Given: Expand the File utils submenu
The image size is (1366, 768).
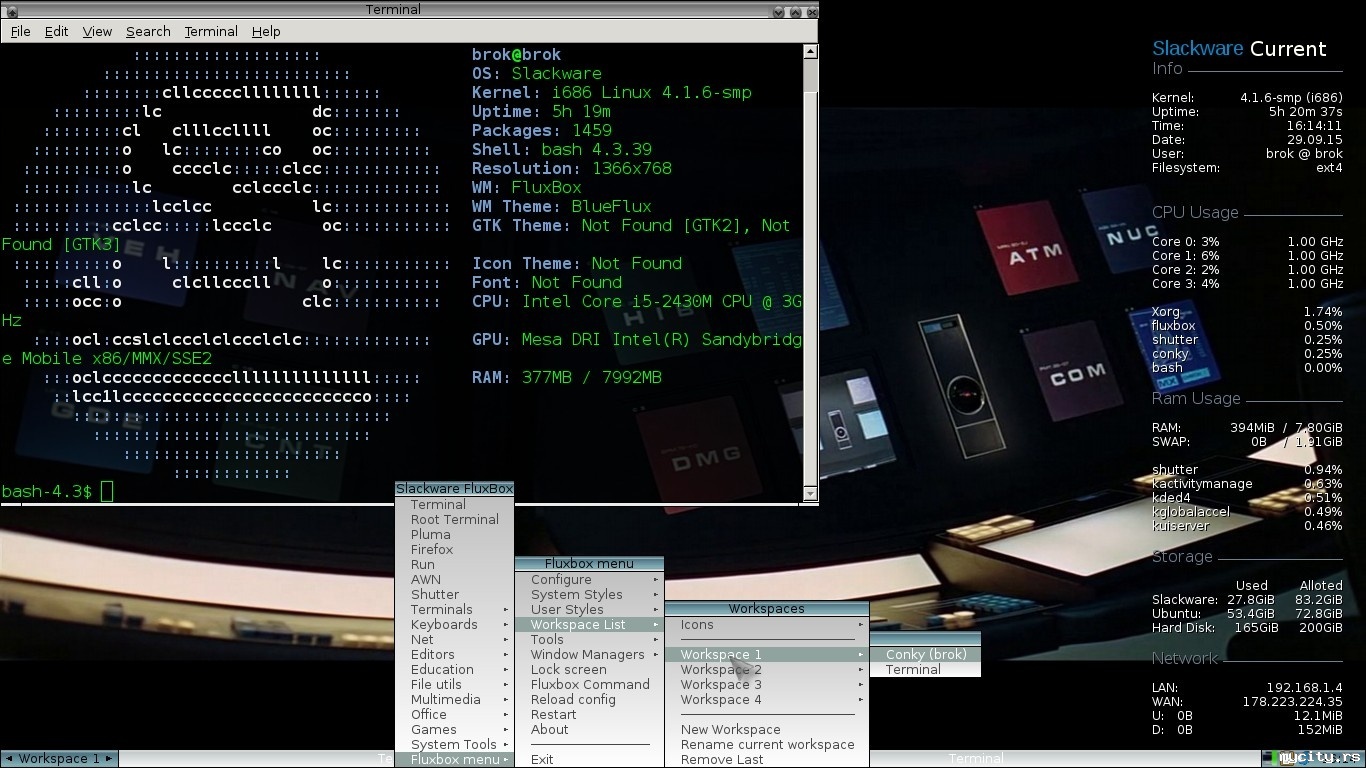Looking at the screenshot, I should point(454,685).
